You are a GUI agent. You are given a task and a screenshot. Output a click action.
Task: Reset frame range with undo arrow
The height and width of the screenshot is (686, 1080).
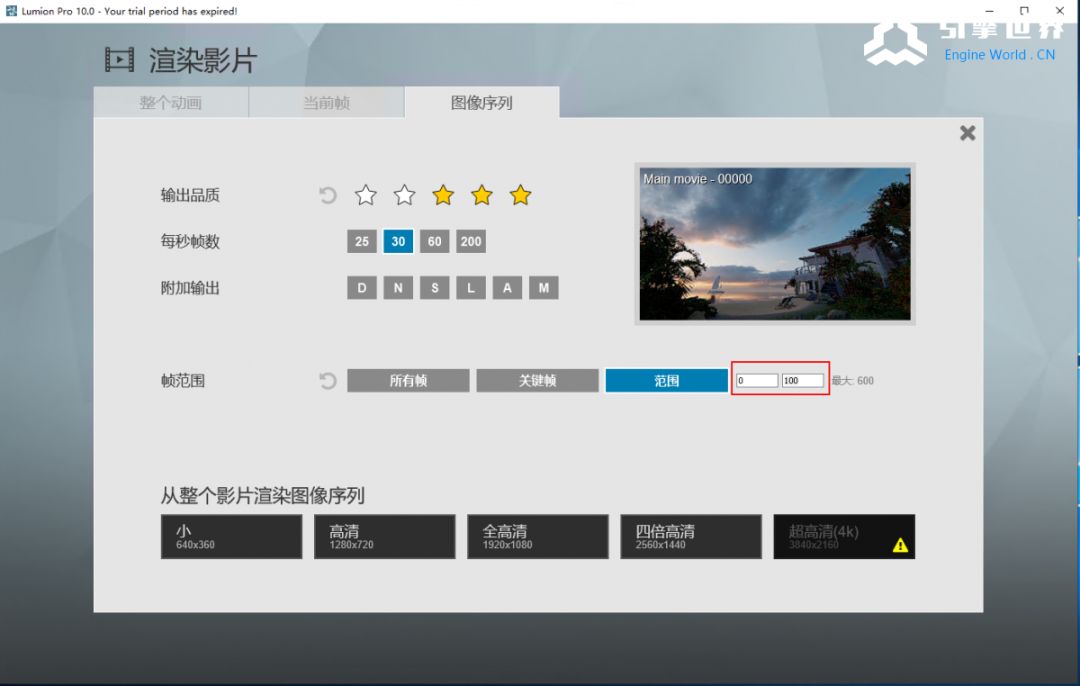pos(328,380)
